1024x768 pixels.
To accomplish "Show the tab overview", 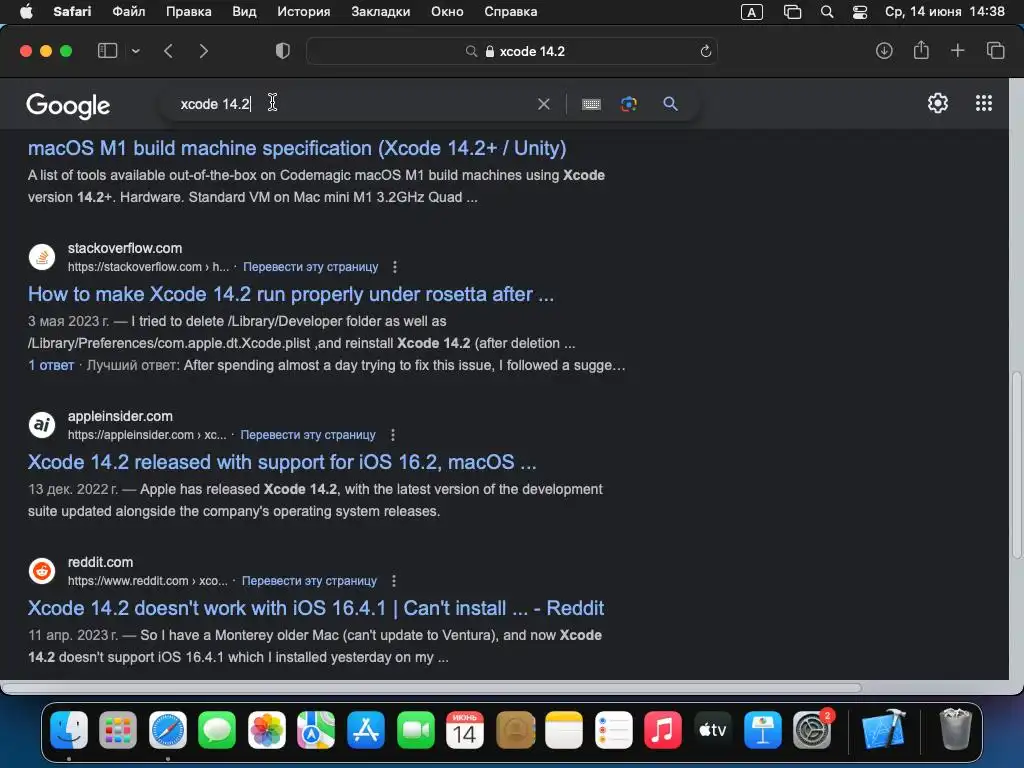I will click(995, 50).
